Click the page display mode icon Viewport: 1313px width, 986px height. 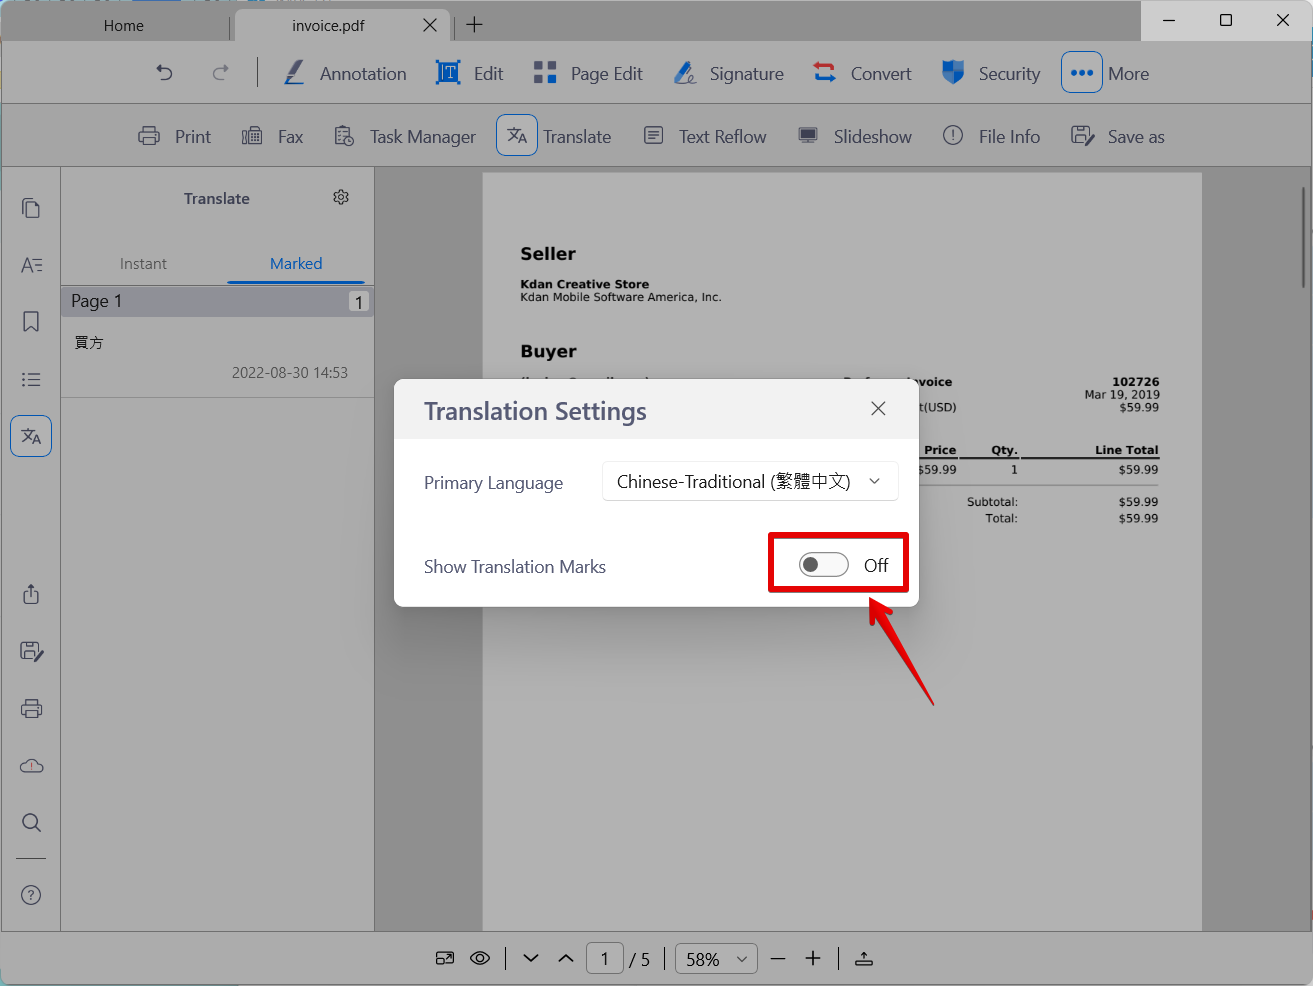coord(445,958)
